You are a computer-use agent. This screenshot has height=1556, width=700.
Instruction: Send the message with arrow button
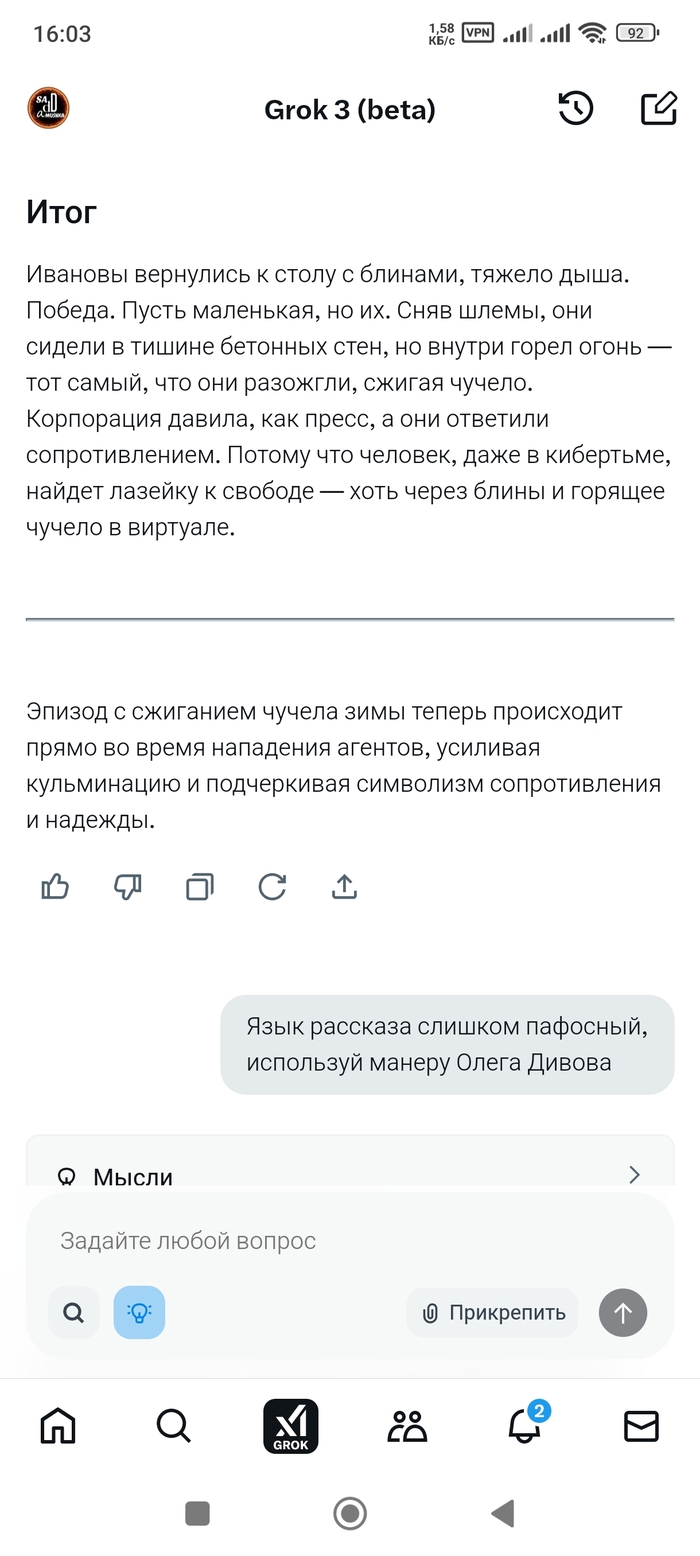pyautogui.click(x=623, y=1313)
